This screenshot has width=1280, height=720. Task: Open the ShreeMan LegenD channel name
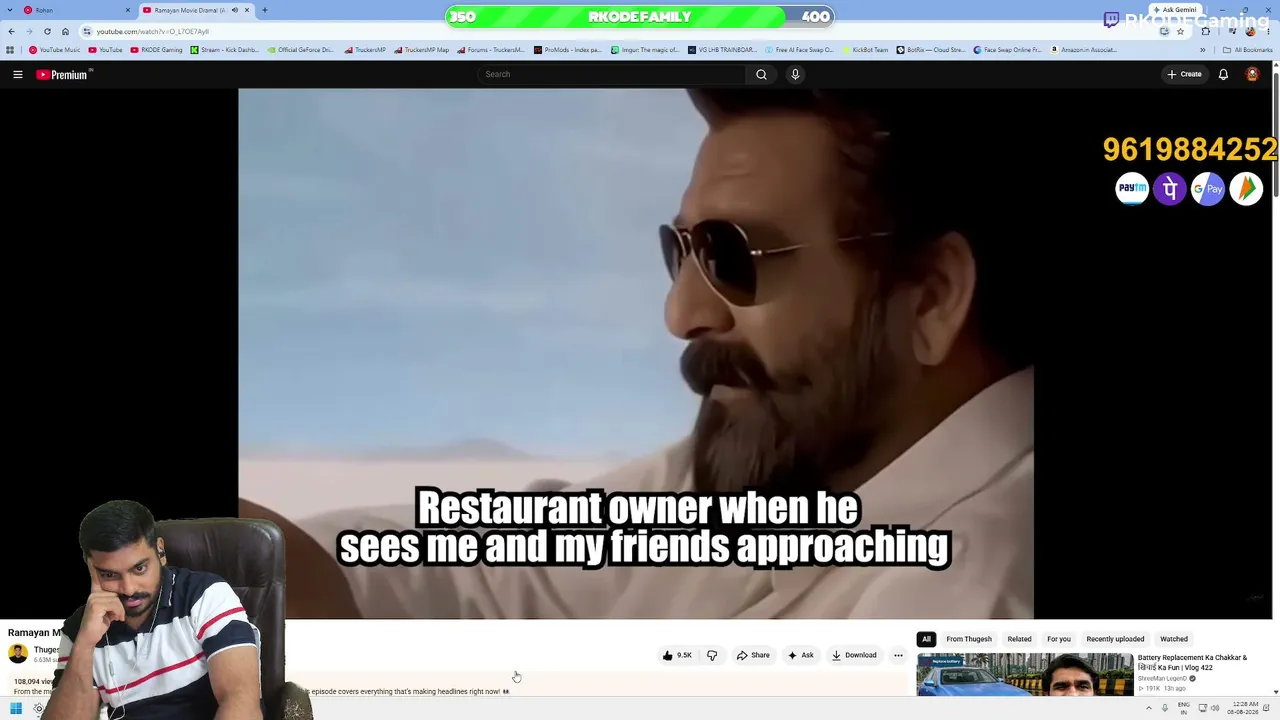1162,679
